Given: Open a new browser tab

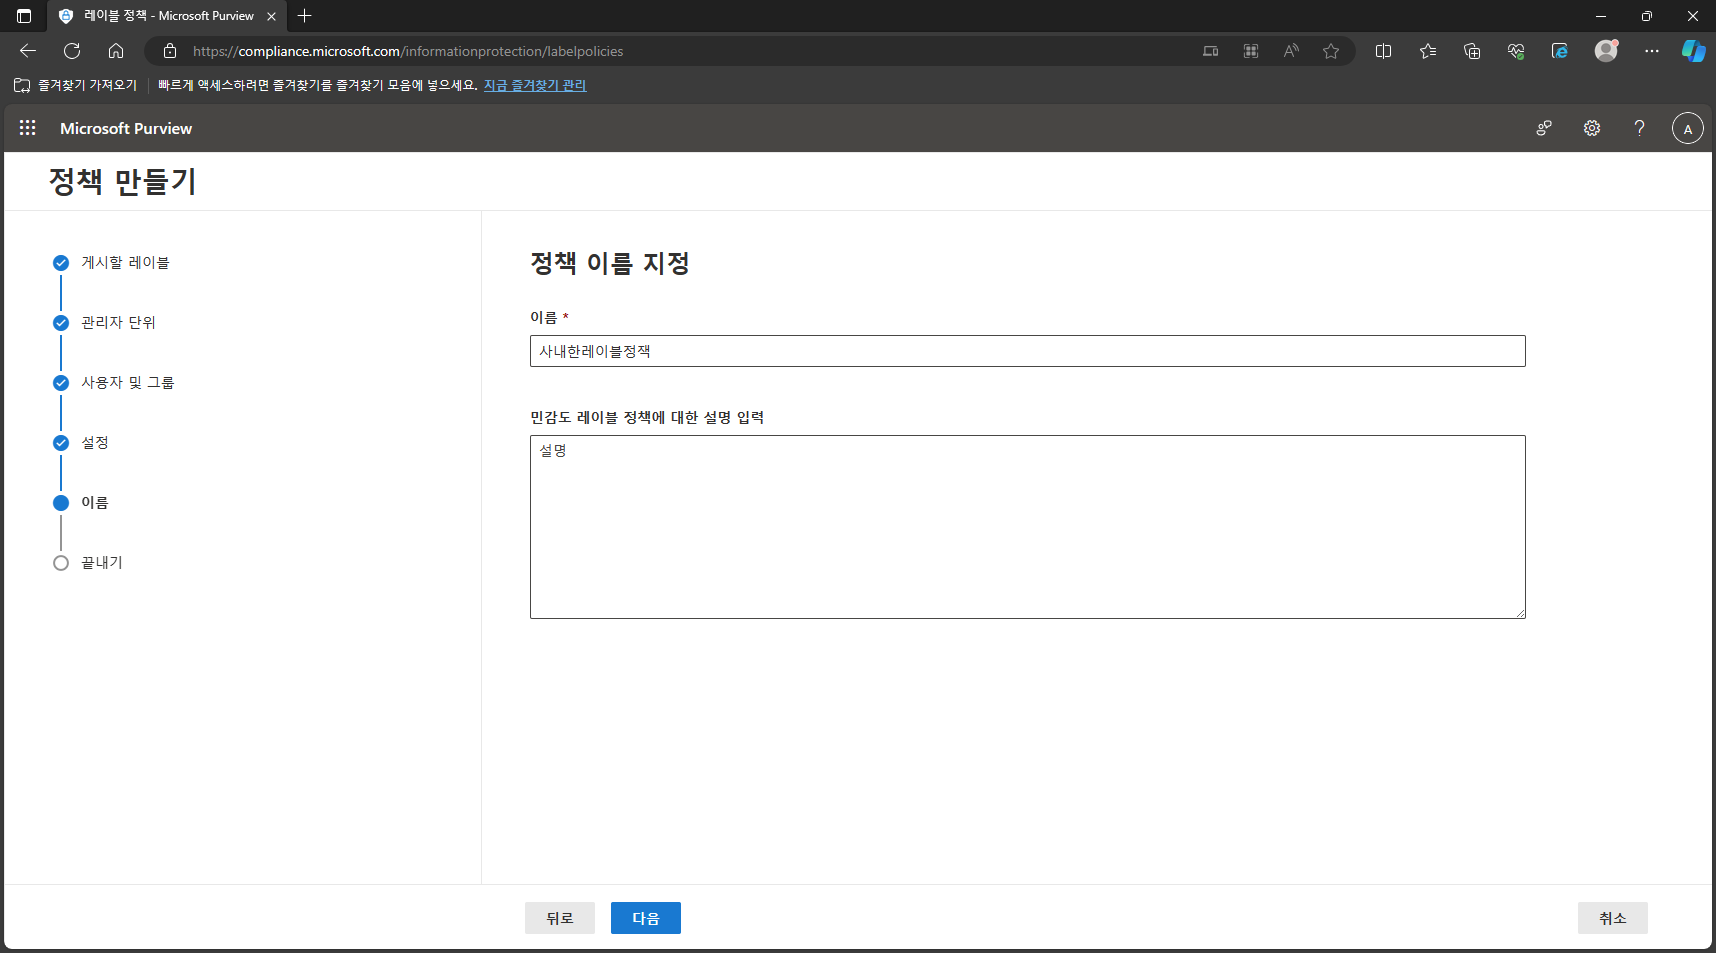Looking at the screenshot, I should click(x=305, y=16).
